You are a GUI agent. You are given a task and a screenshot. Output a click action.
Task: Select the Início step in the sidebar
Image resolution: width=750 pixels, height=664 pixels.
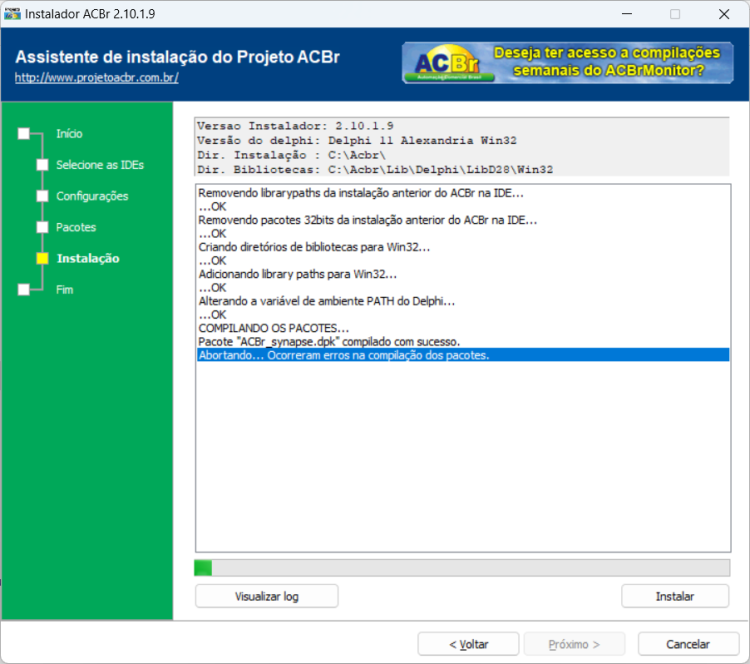click(x=69, y=133)
